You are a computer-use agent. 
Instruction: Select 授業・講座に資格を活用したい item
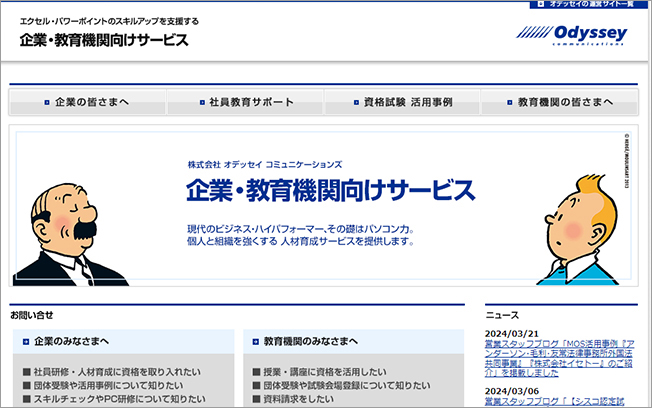(x=319, y=372)
